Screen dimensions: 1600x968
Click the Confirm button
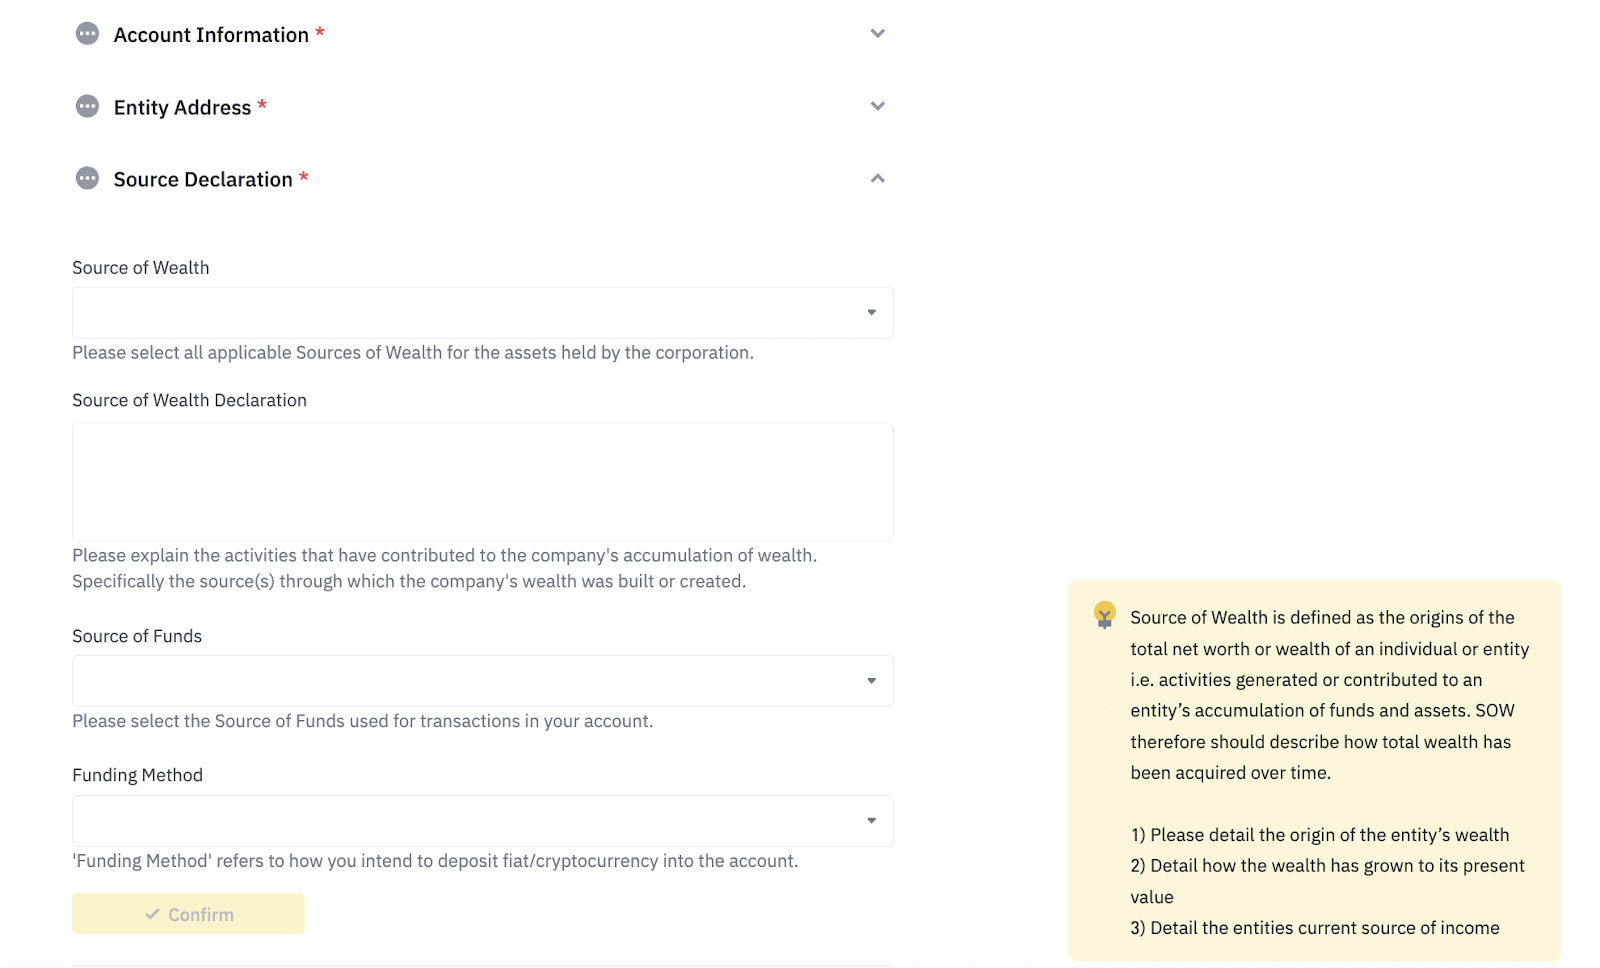coord(188,914)
